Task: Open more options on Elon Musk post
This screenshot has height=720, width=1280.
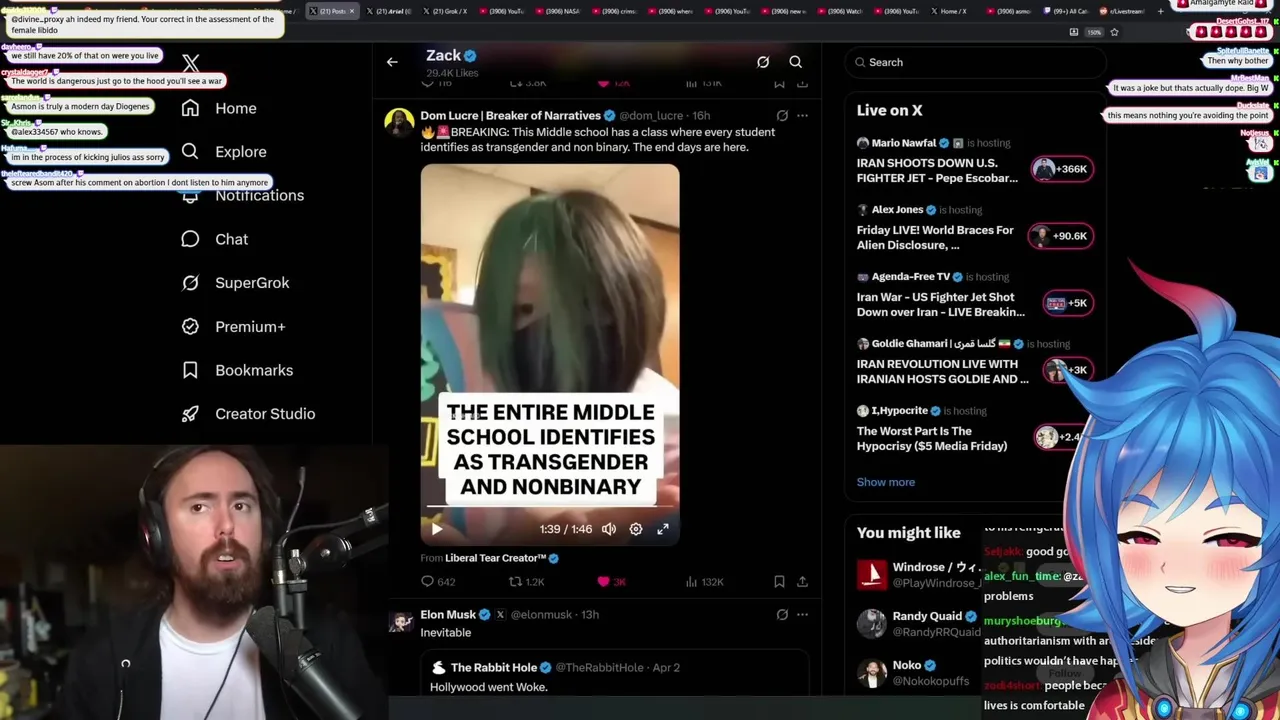Action: pos(802,615)
